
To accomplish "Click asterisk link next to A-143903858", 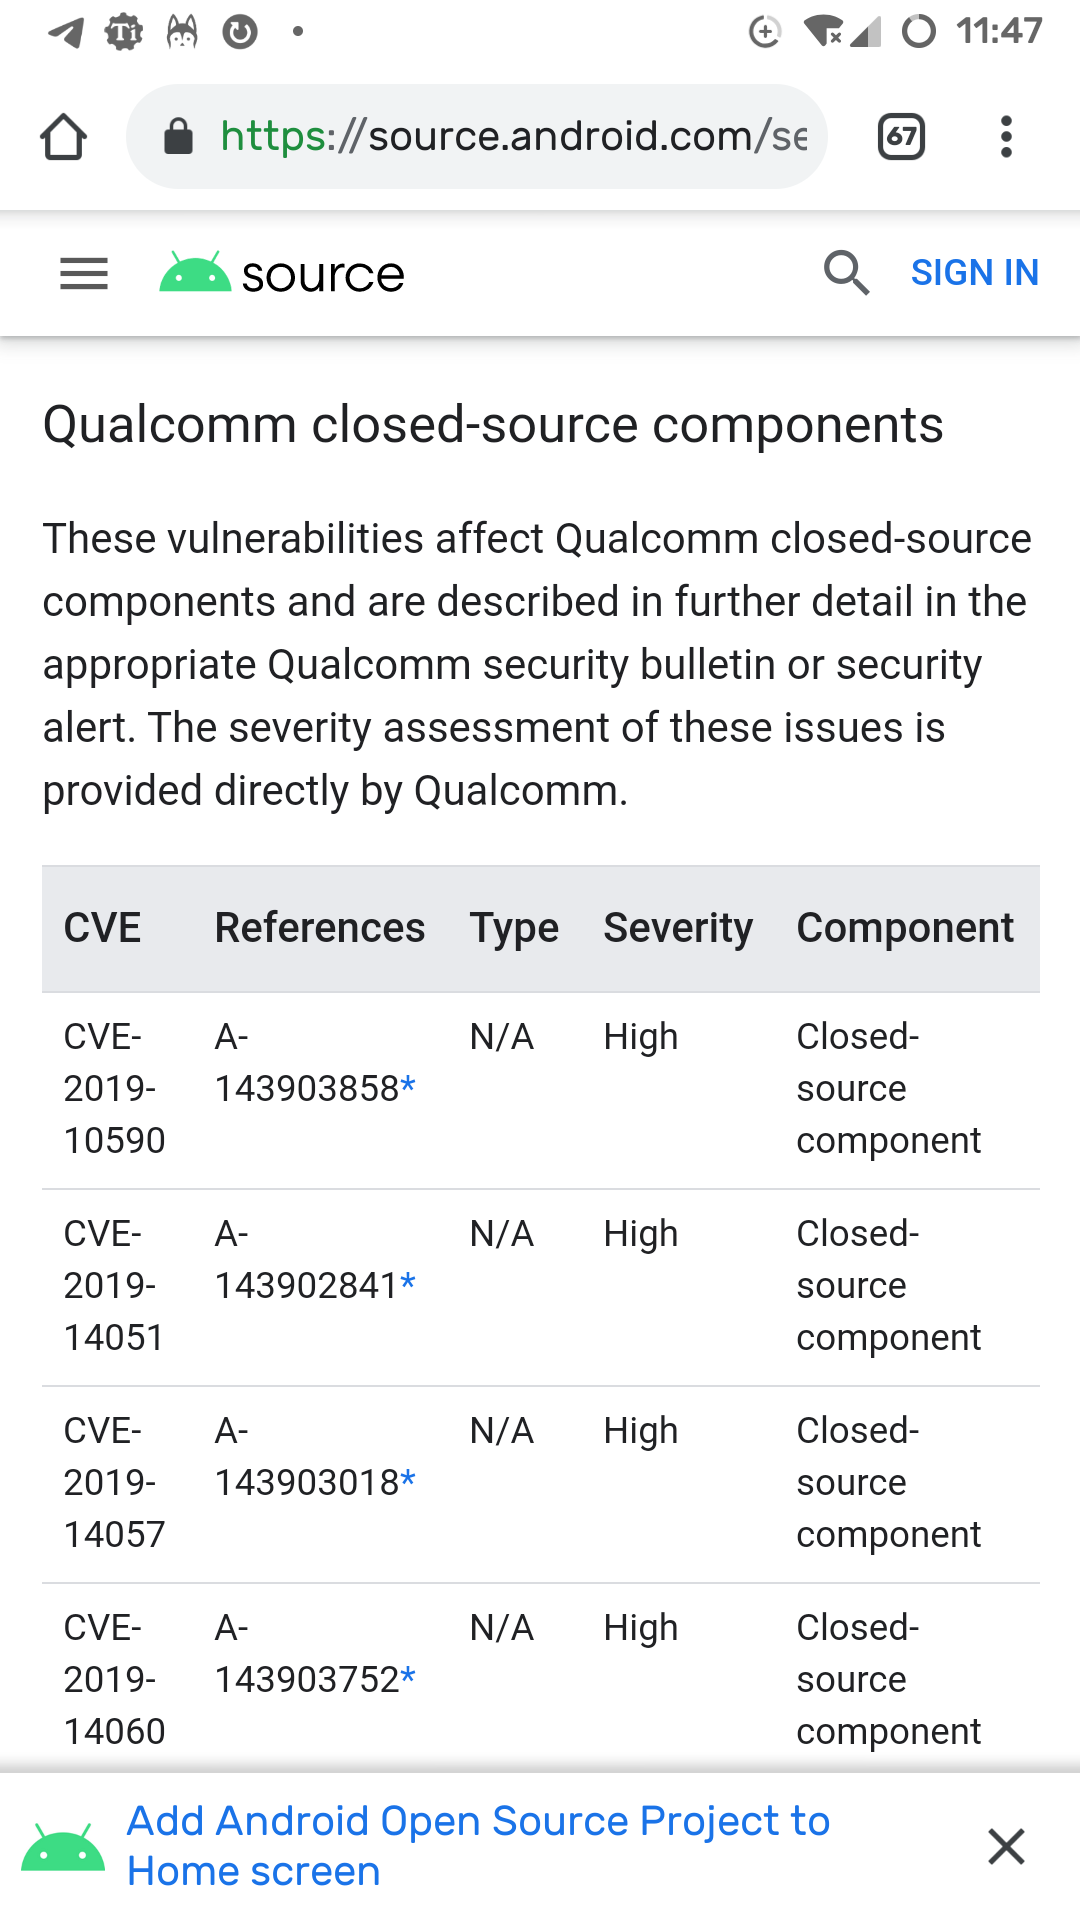I will click(x=408, y=1087).
